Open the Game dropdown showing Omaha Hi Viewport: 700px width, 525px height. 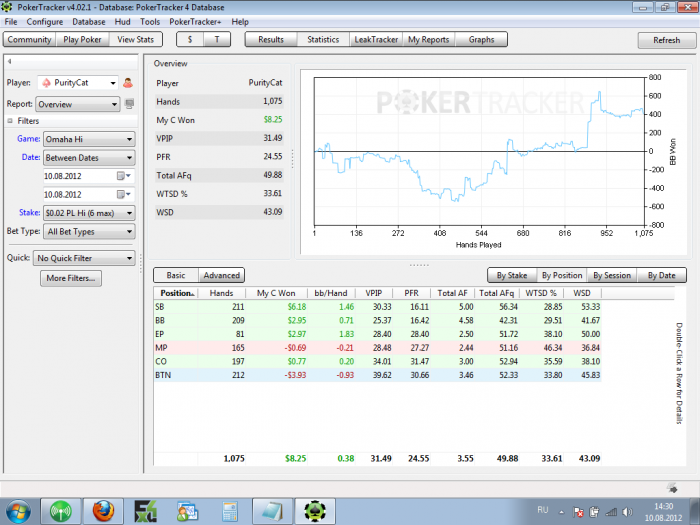pos(89,139)
